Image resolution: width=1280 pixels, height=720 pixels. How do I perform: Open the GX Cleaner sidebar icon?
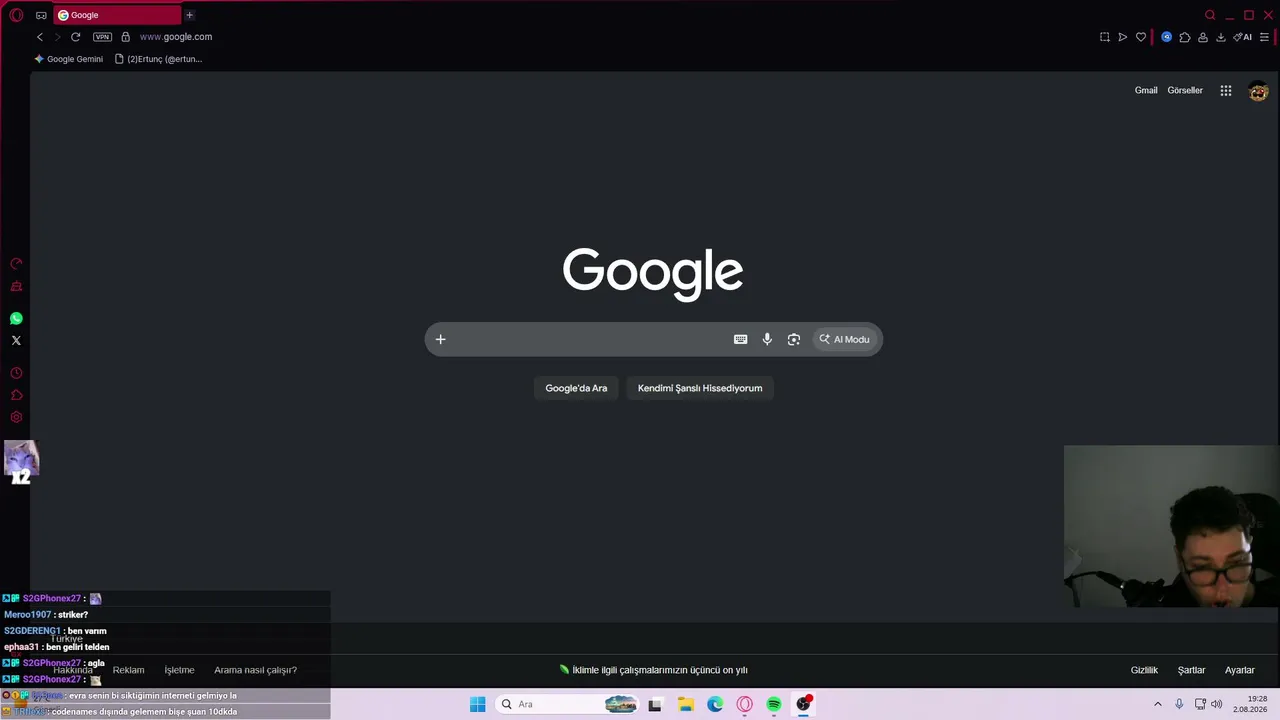16,287
